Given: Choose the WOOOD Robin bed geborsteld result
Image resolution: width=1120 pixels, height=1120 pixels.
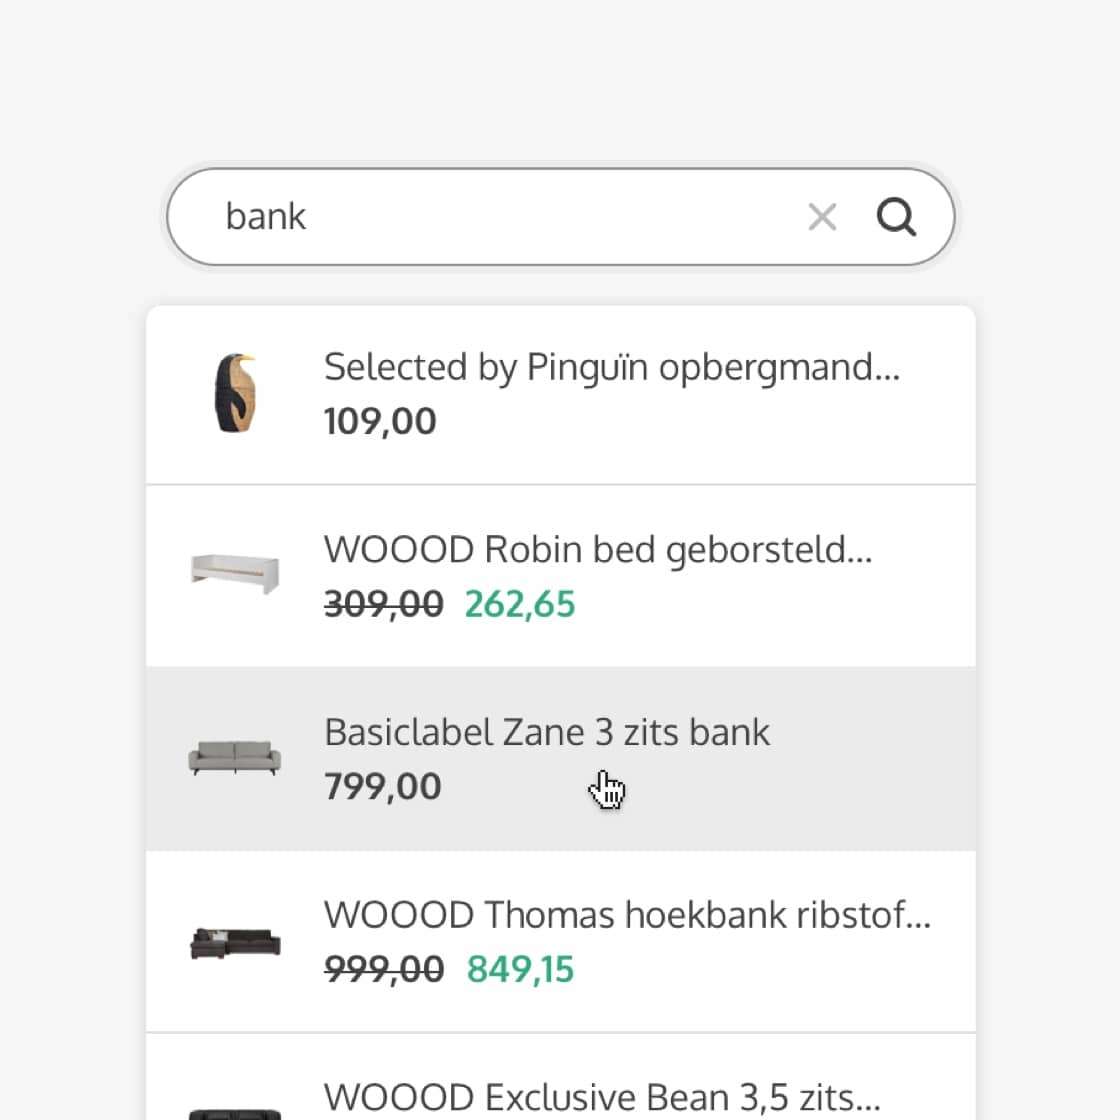Looking at the screenshot, I should (x=597, y=550).
